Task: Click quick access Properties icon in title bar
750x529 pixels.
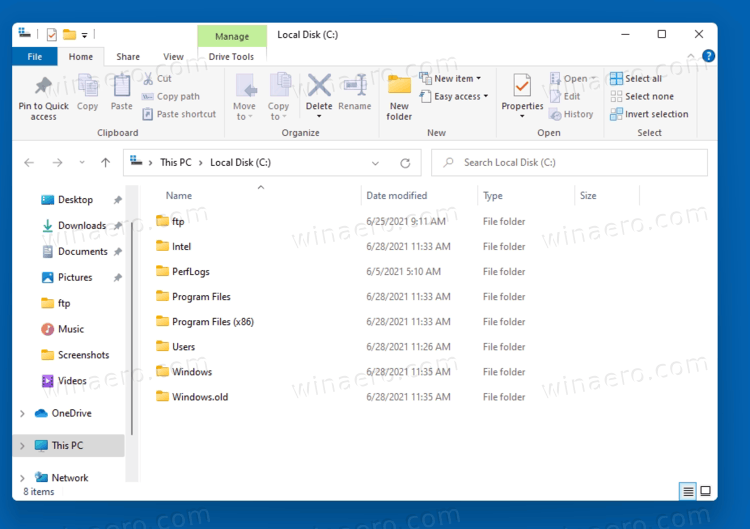Action: coord(52,34)
